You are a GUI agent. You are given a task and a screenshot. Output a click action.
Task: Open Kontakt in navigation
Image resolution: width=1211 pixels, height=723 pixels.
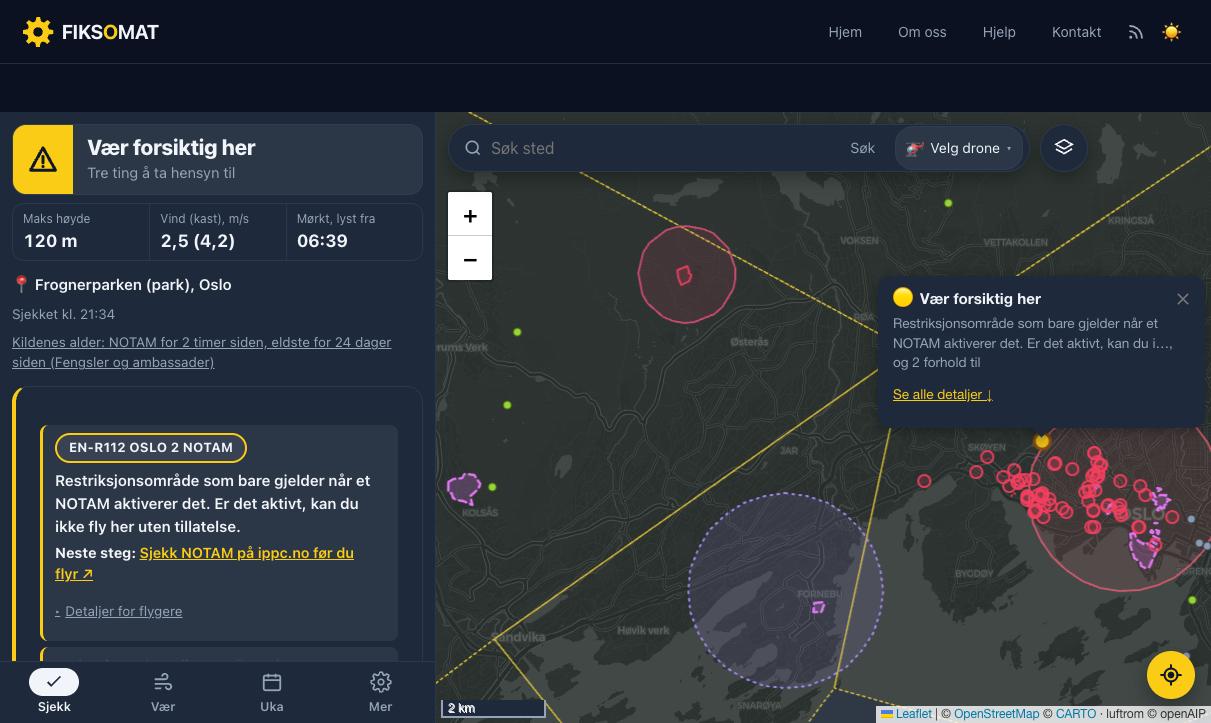1076,32
